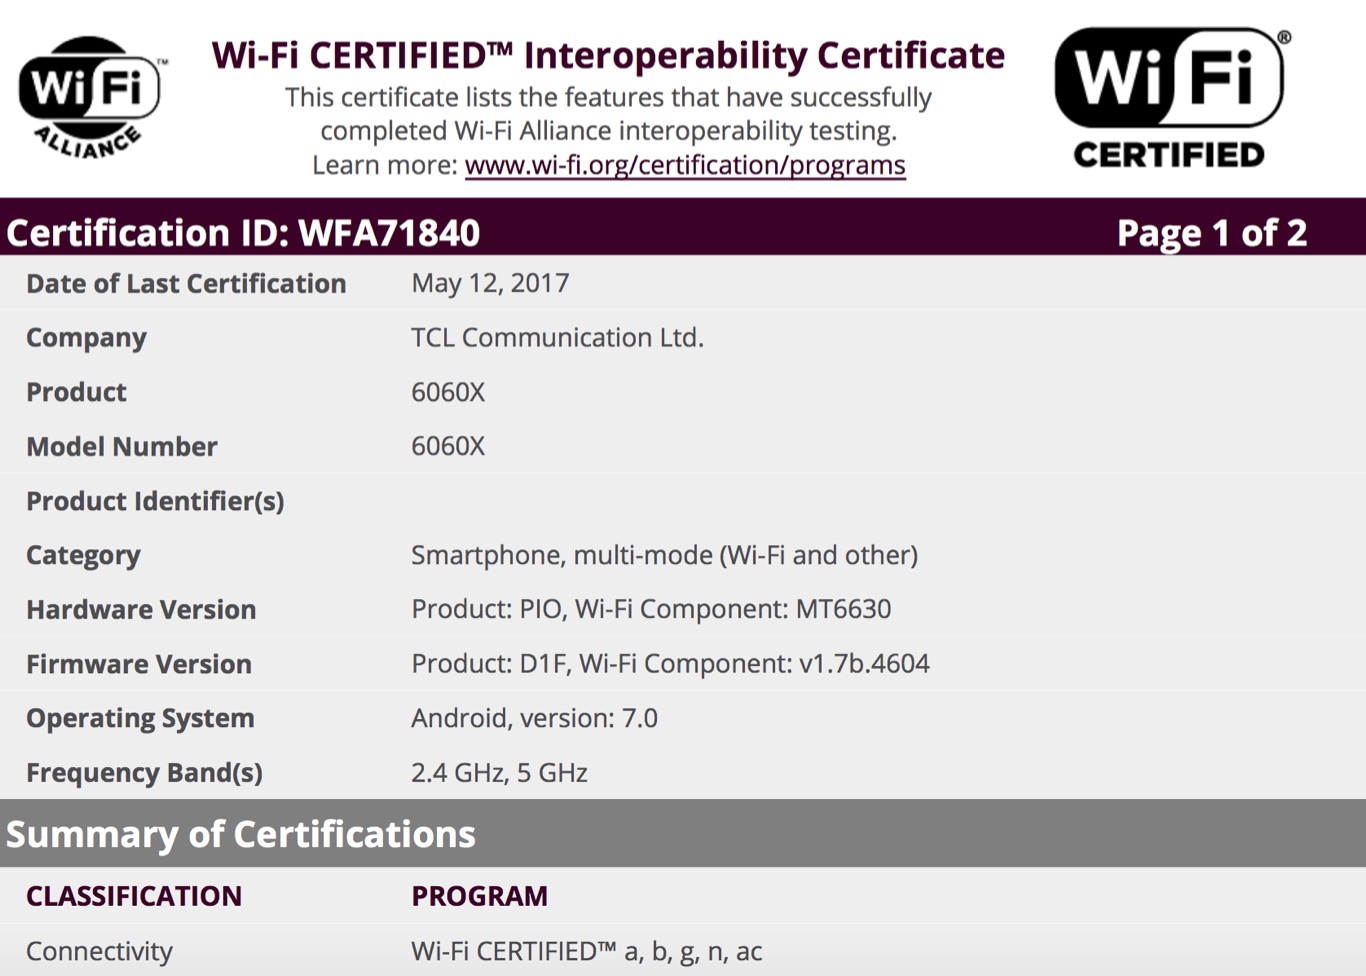This screenshot has height=976, width=1366.
Task: Select the certificate title heading
Action: [x=608, y=55]
